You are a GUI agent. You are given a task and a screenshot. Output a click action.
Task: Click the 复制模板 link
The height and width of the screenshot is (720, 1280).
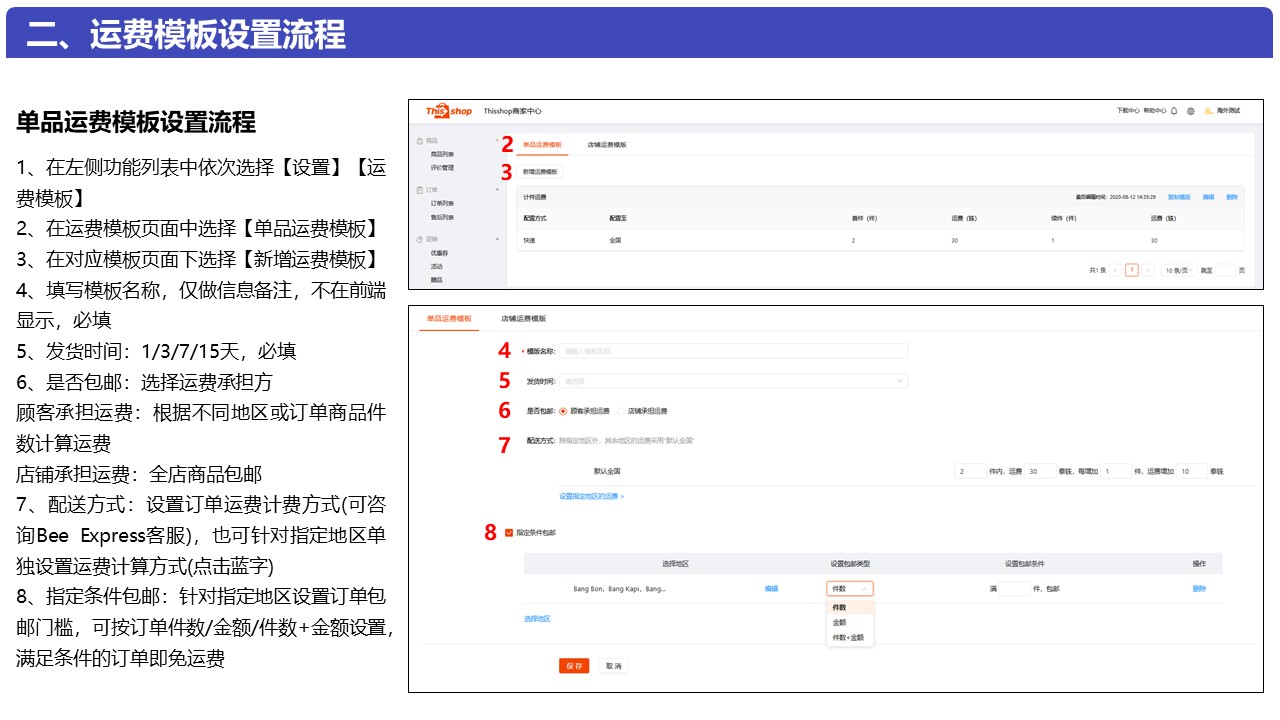click(1180, 197)
